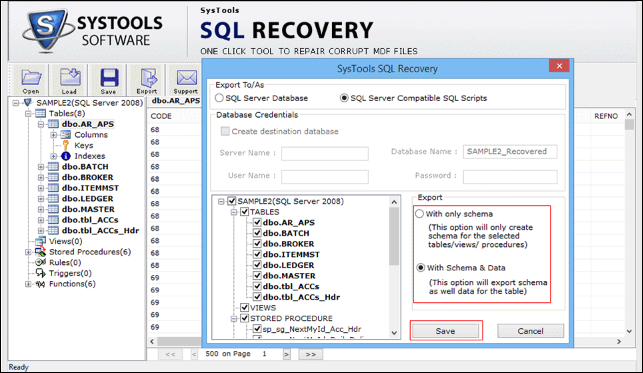Click the Indexes info icon
Image resolution: width=643 pixels, height=373 pixels.
[x=66, y=156]
